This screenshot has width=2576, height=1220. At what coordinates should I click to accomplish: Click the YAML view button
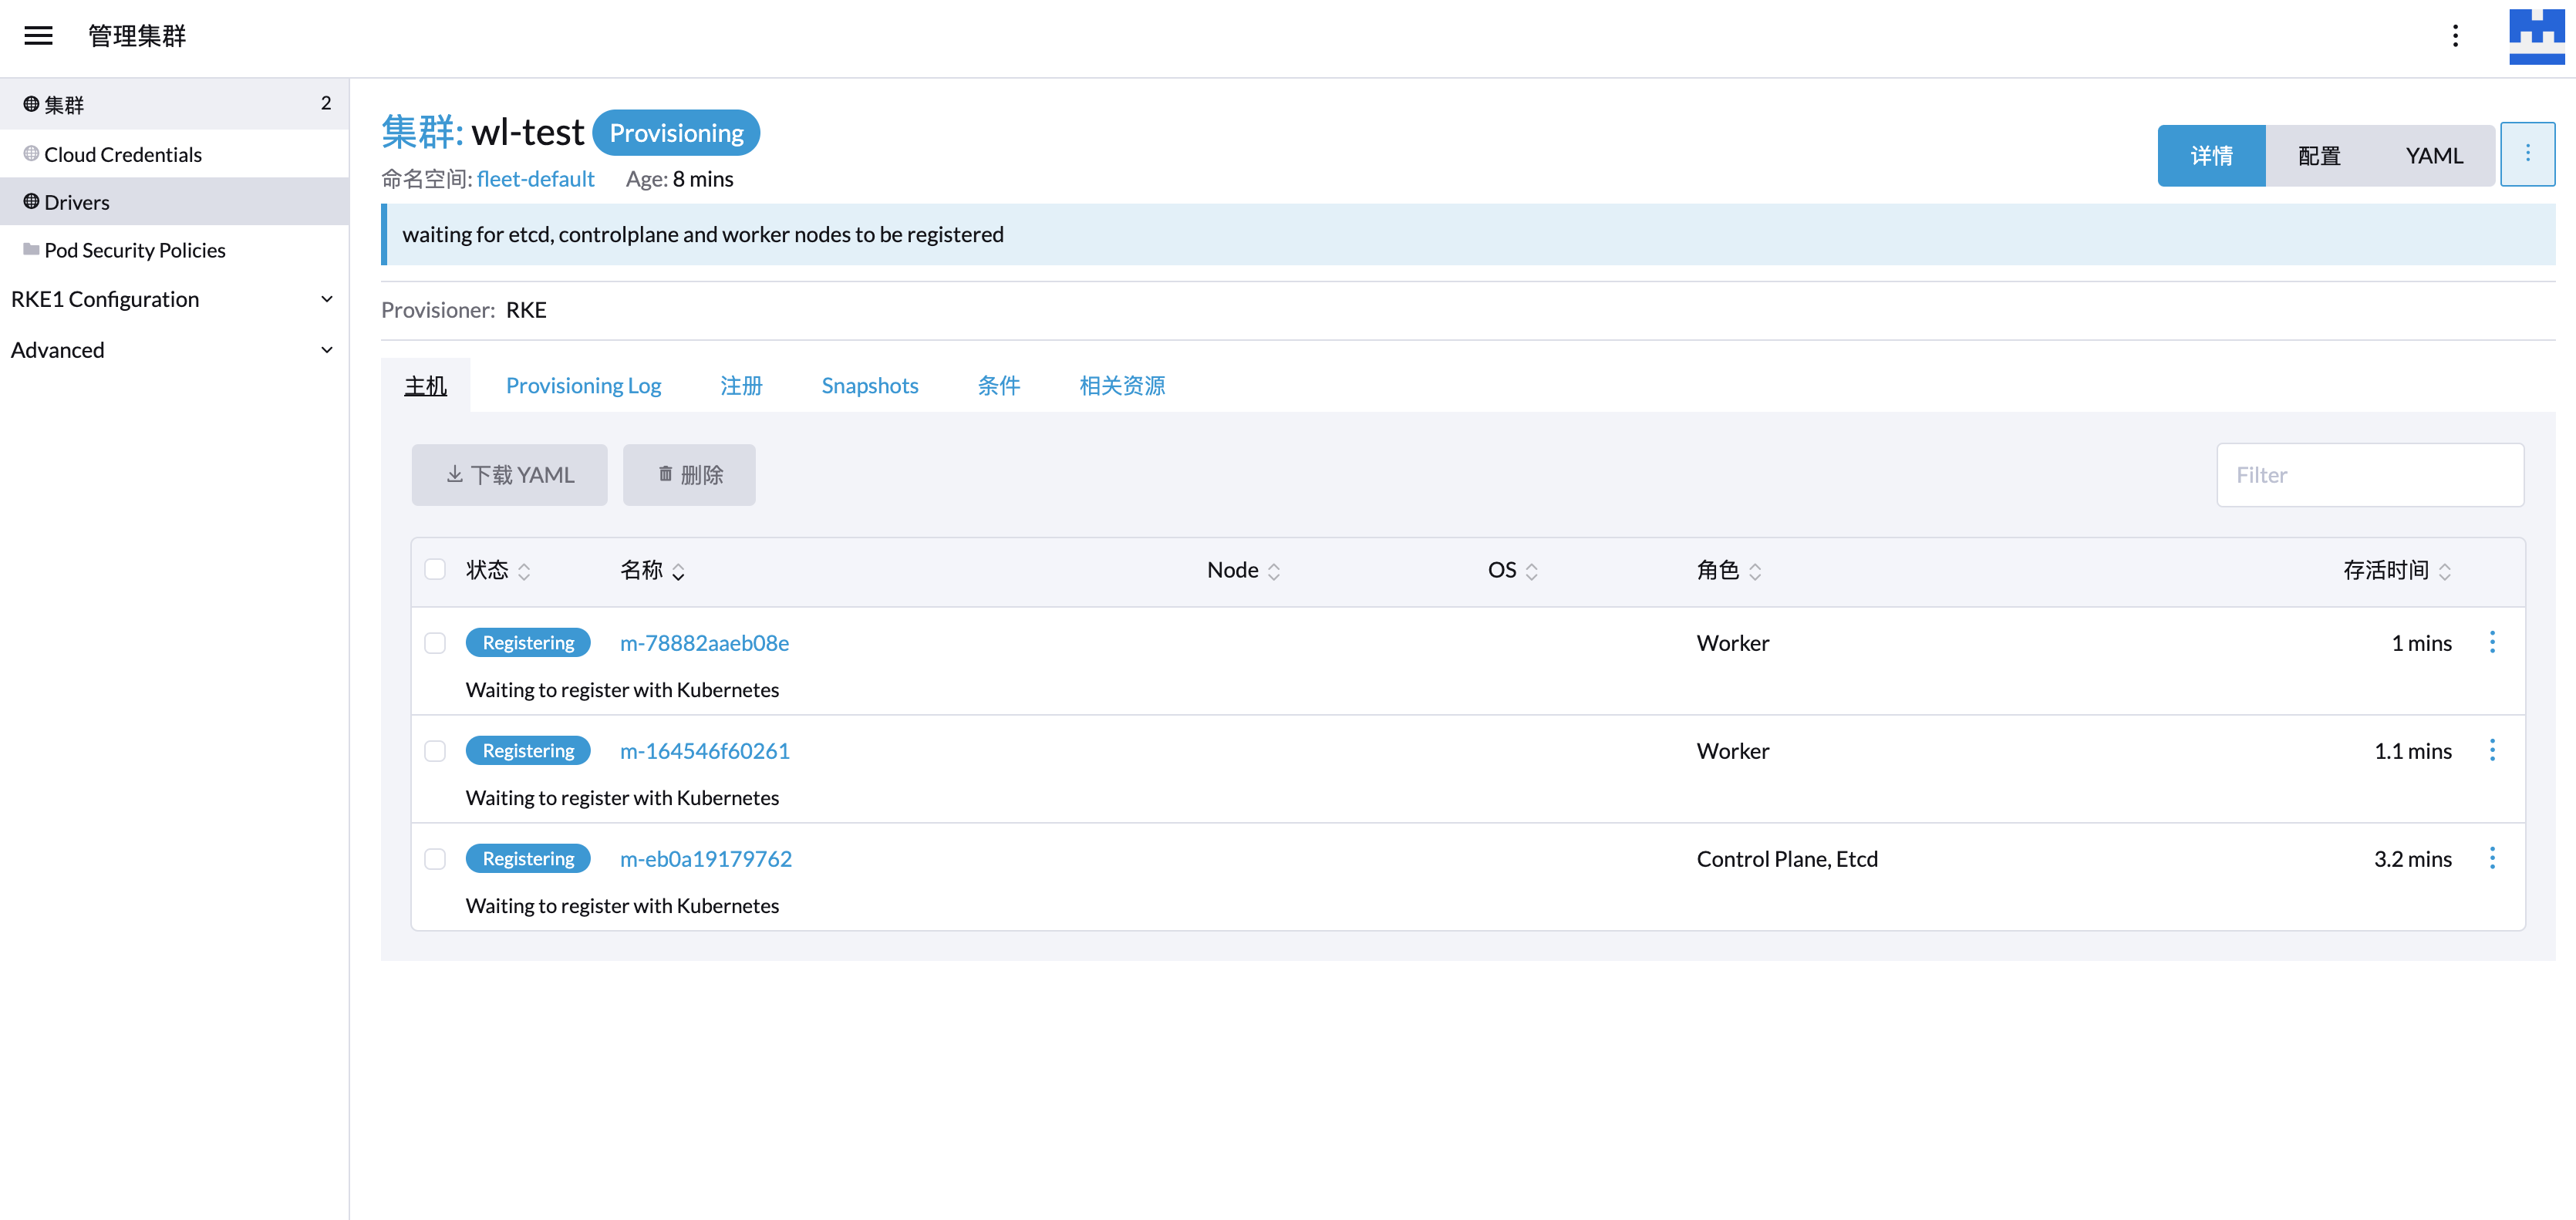pos(2434,155)
